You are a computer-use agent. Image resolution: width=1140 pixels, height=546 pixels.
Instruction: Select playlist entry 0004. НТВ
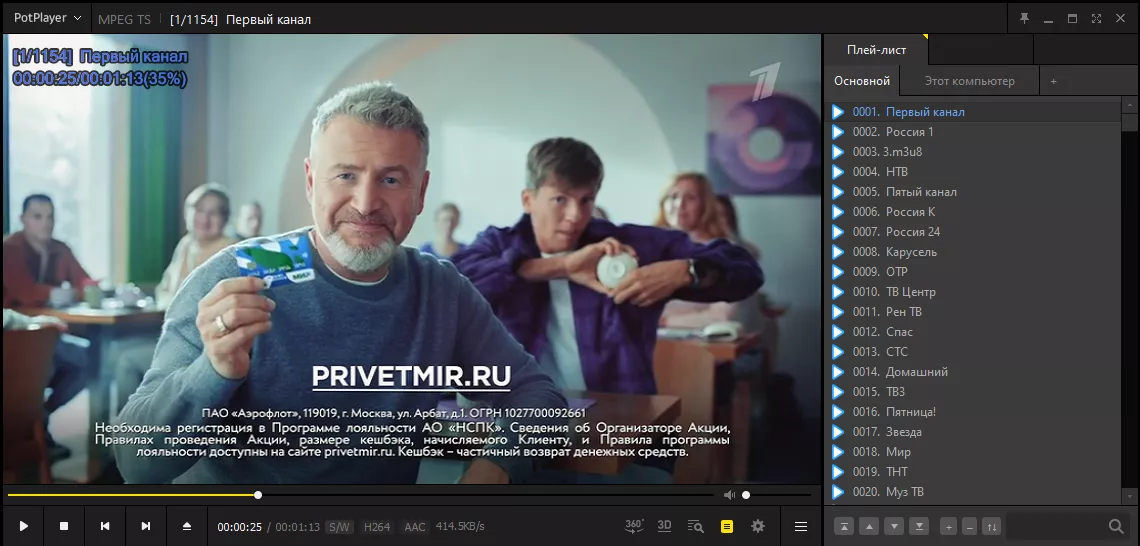click(x=974, y=172)
